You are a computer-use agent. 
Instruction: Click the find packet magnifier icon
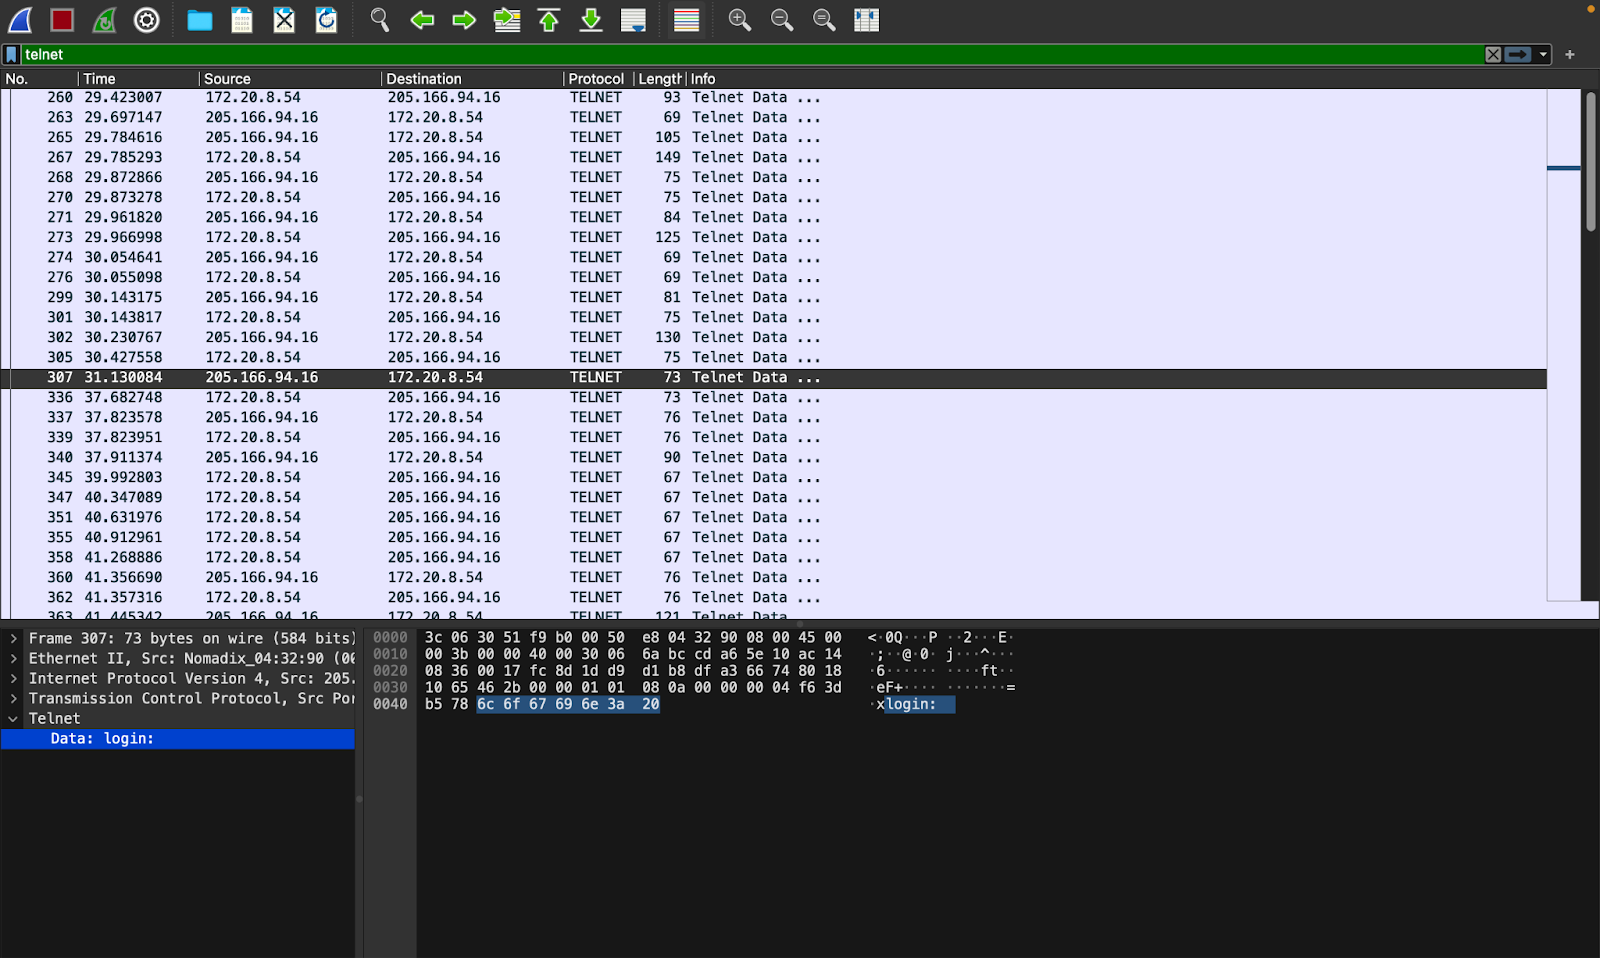pyautogui.click(x=380, y=20)
